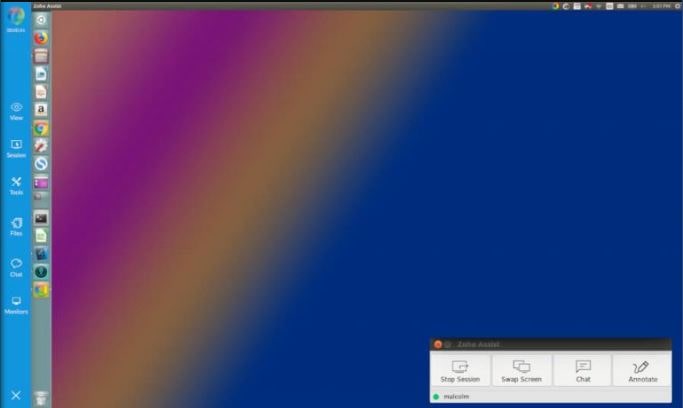Click the clock in the top panel

coord(661,6)
